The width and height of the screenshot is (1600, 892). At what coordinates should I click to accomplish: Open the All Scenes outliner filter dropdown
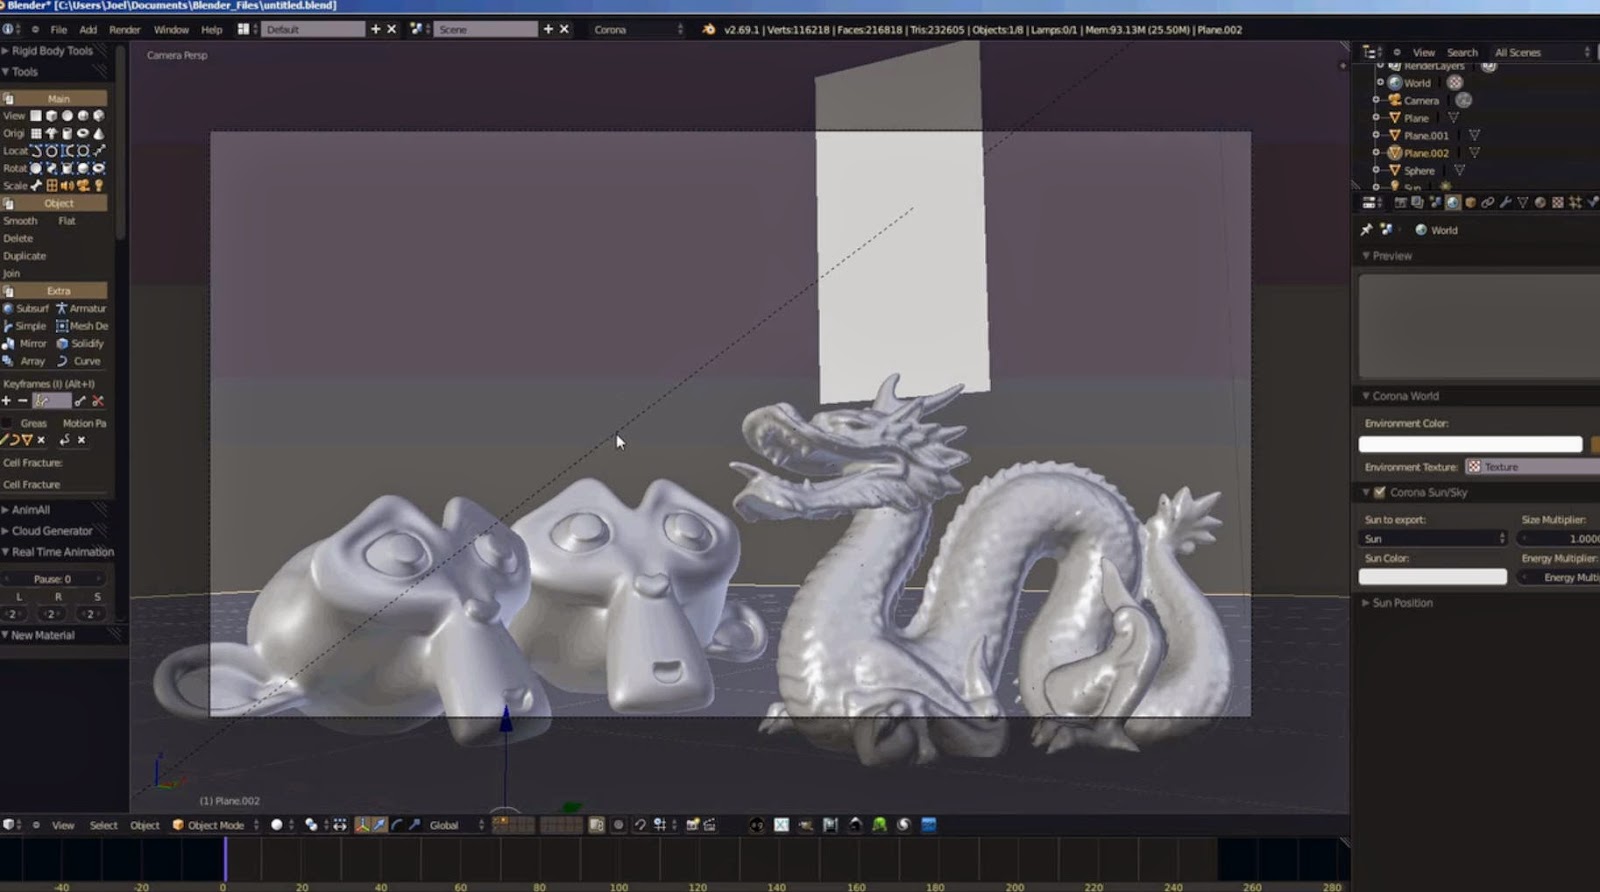[1541, 52]
